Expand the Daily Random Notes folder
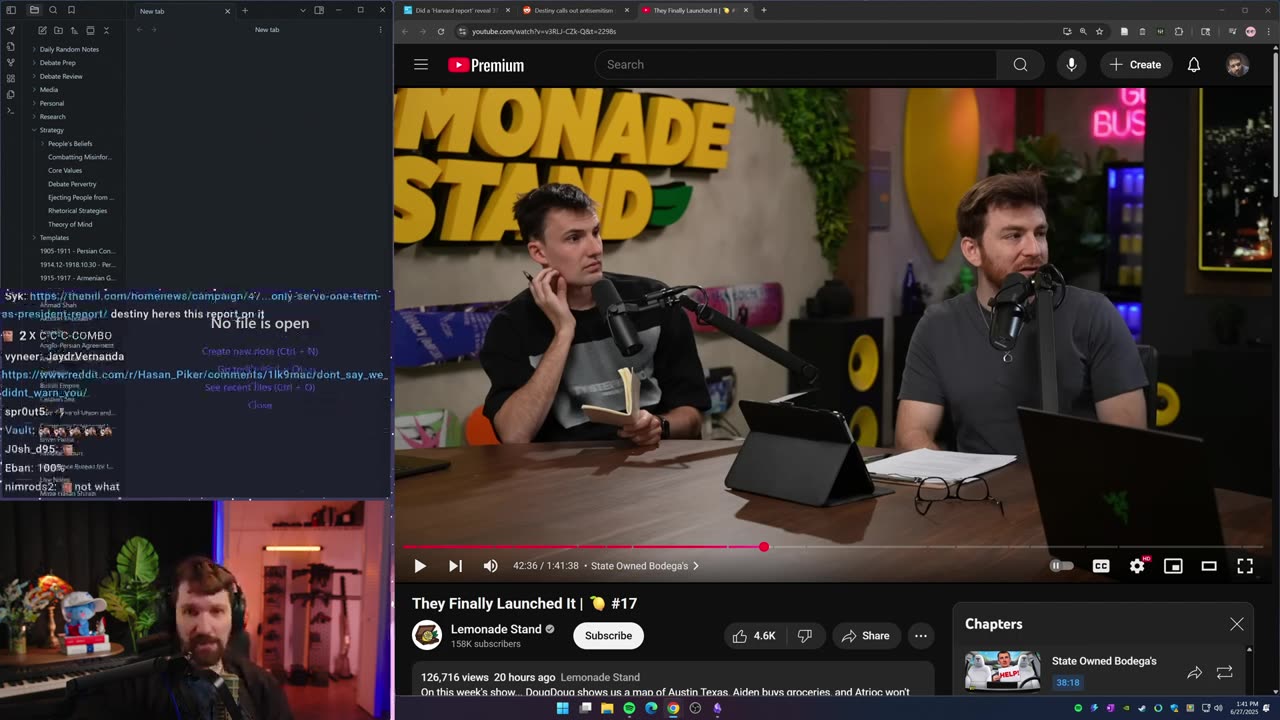Screen dimensions: 1280x720 click(68, 49)
